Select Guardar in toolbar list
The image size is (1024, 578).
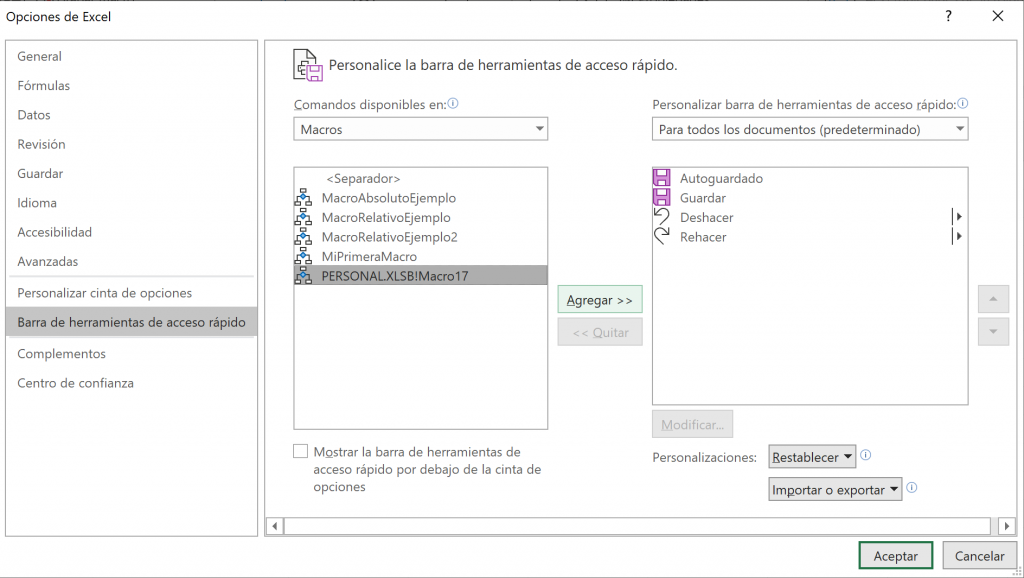(810, 198)
